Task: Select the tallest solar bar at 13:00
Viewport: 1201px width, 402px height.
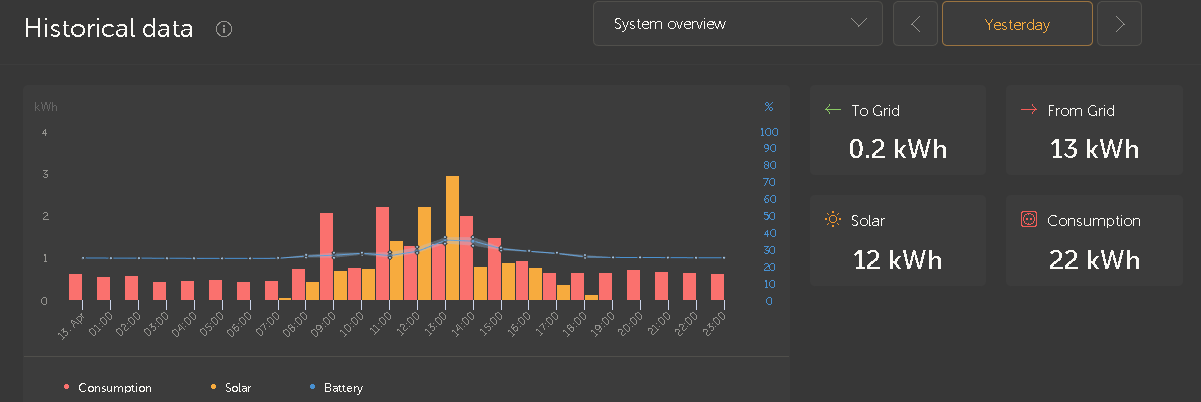Action: [x=452, y=238]
